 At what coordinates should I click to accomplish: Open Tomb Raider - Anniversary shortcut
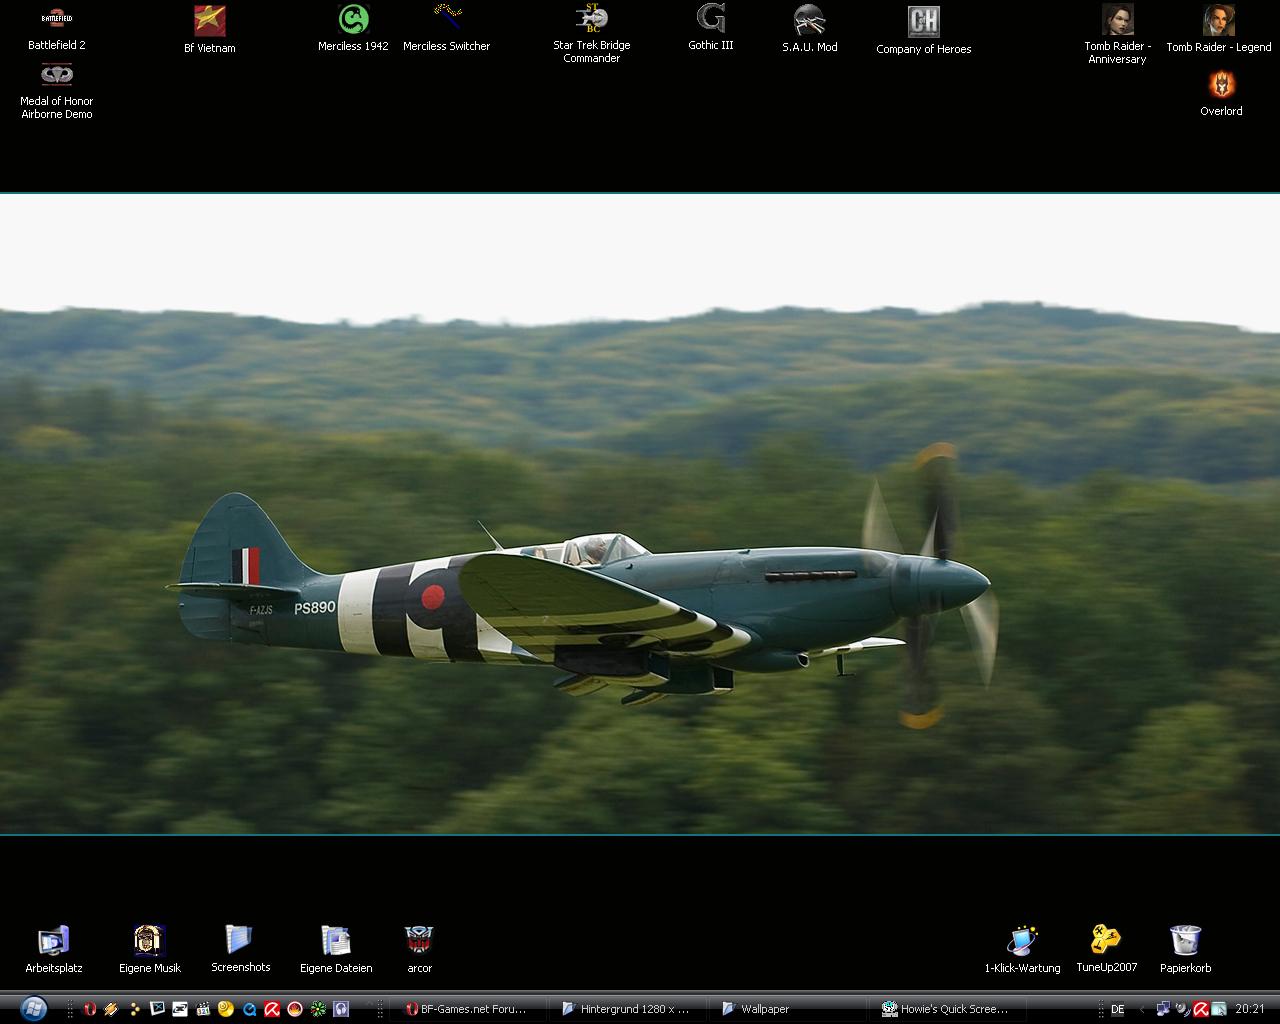pos(1117,20)
